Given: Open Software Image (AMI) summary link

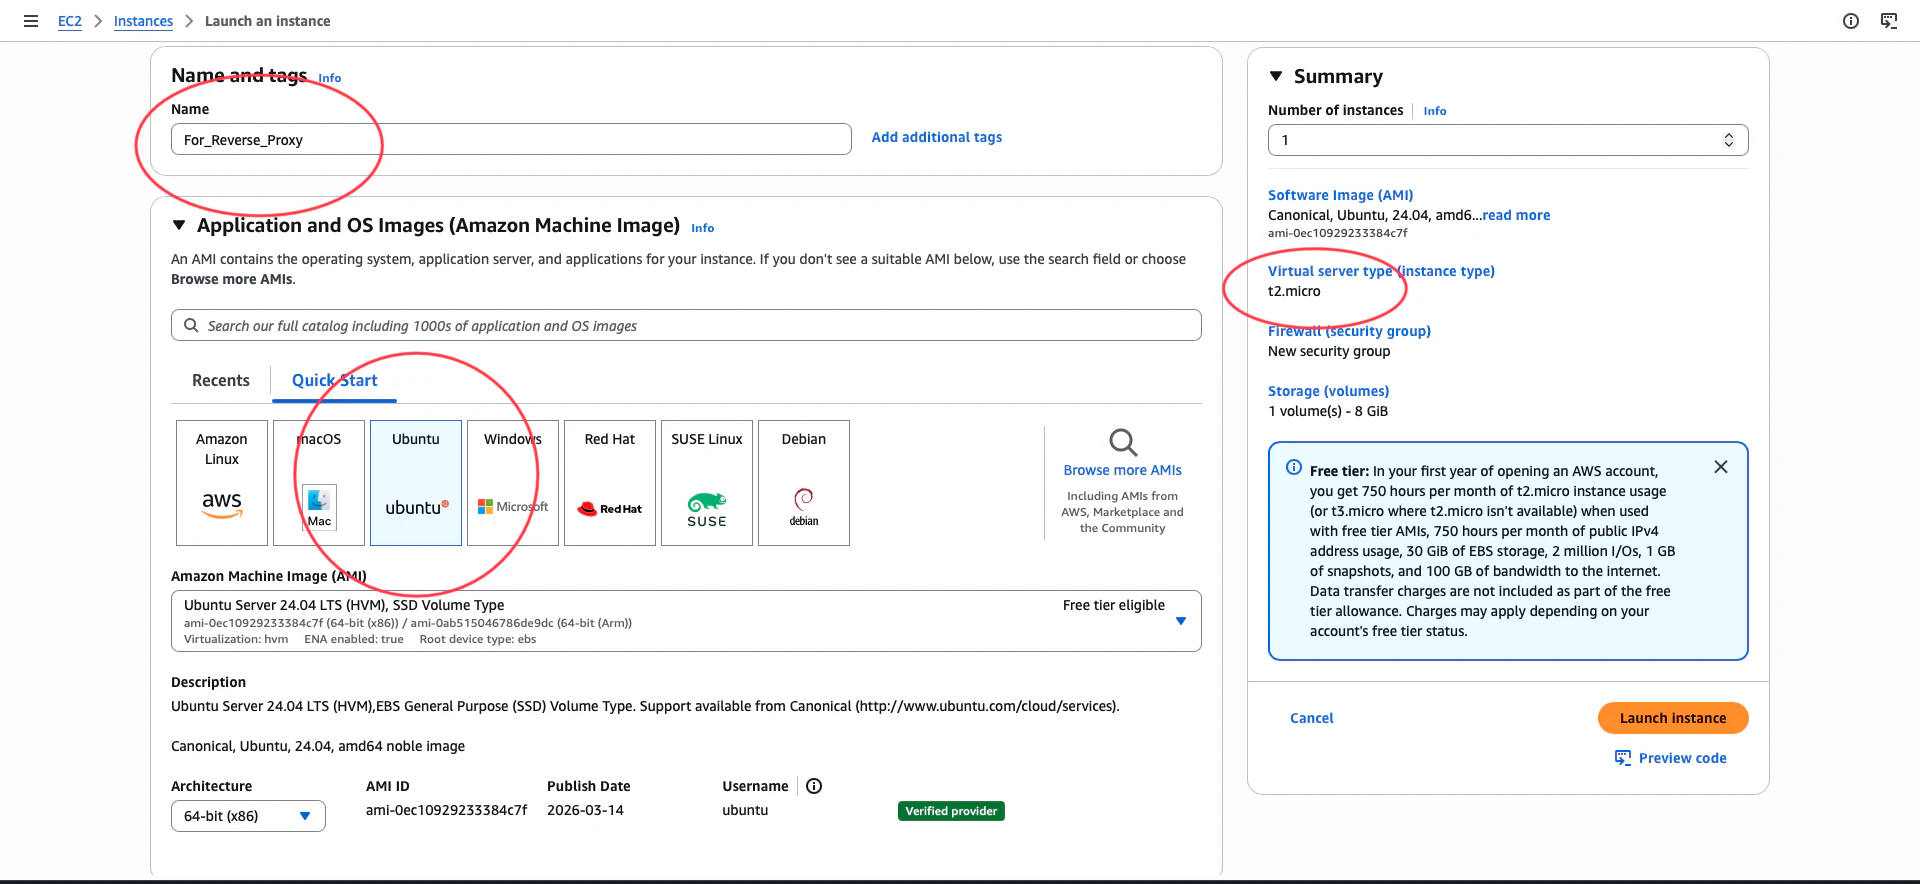Looking at the screenshot, I should click(1341, 195).
